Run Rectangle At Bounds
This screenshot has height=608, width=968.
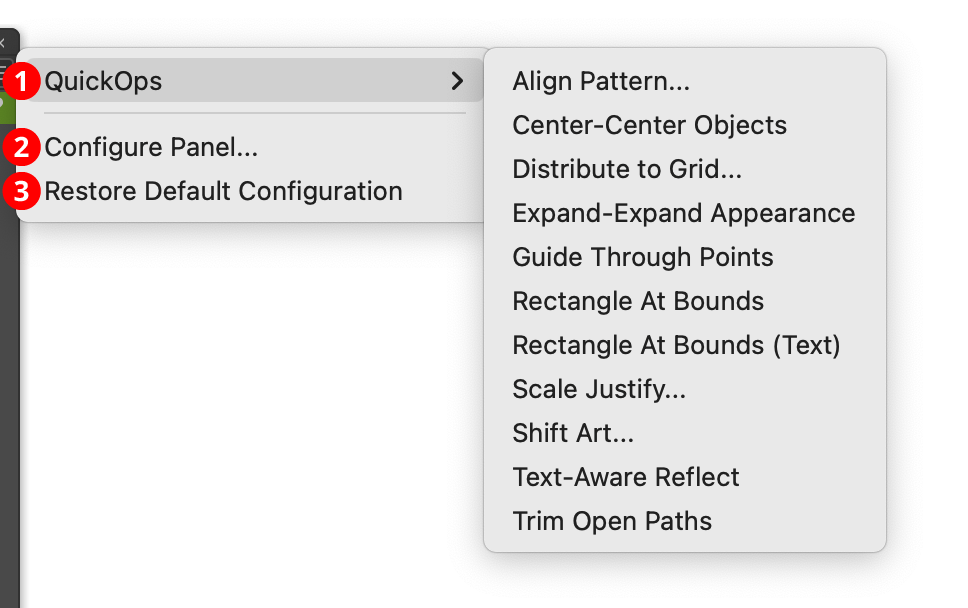click(637, 301)
